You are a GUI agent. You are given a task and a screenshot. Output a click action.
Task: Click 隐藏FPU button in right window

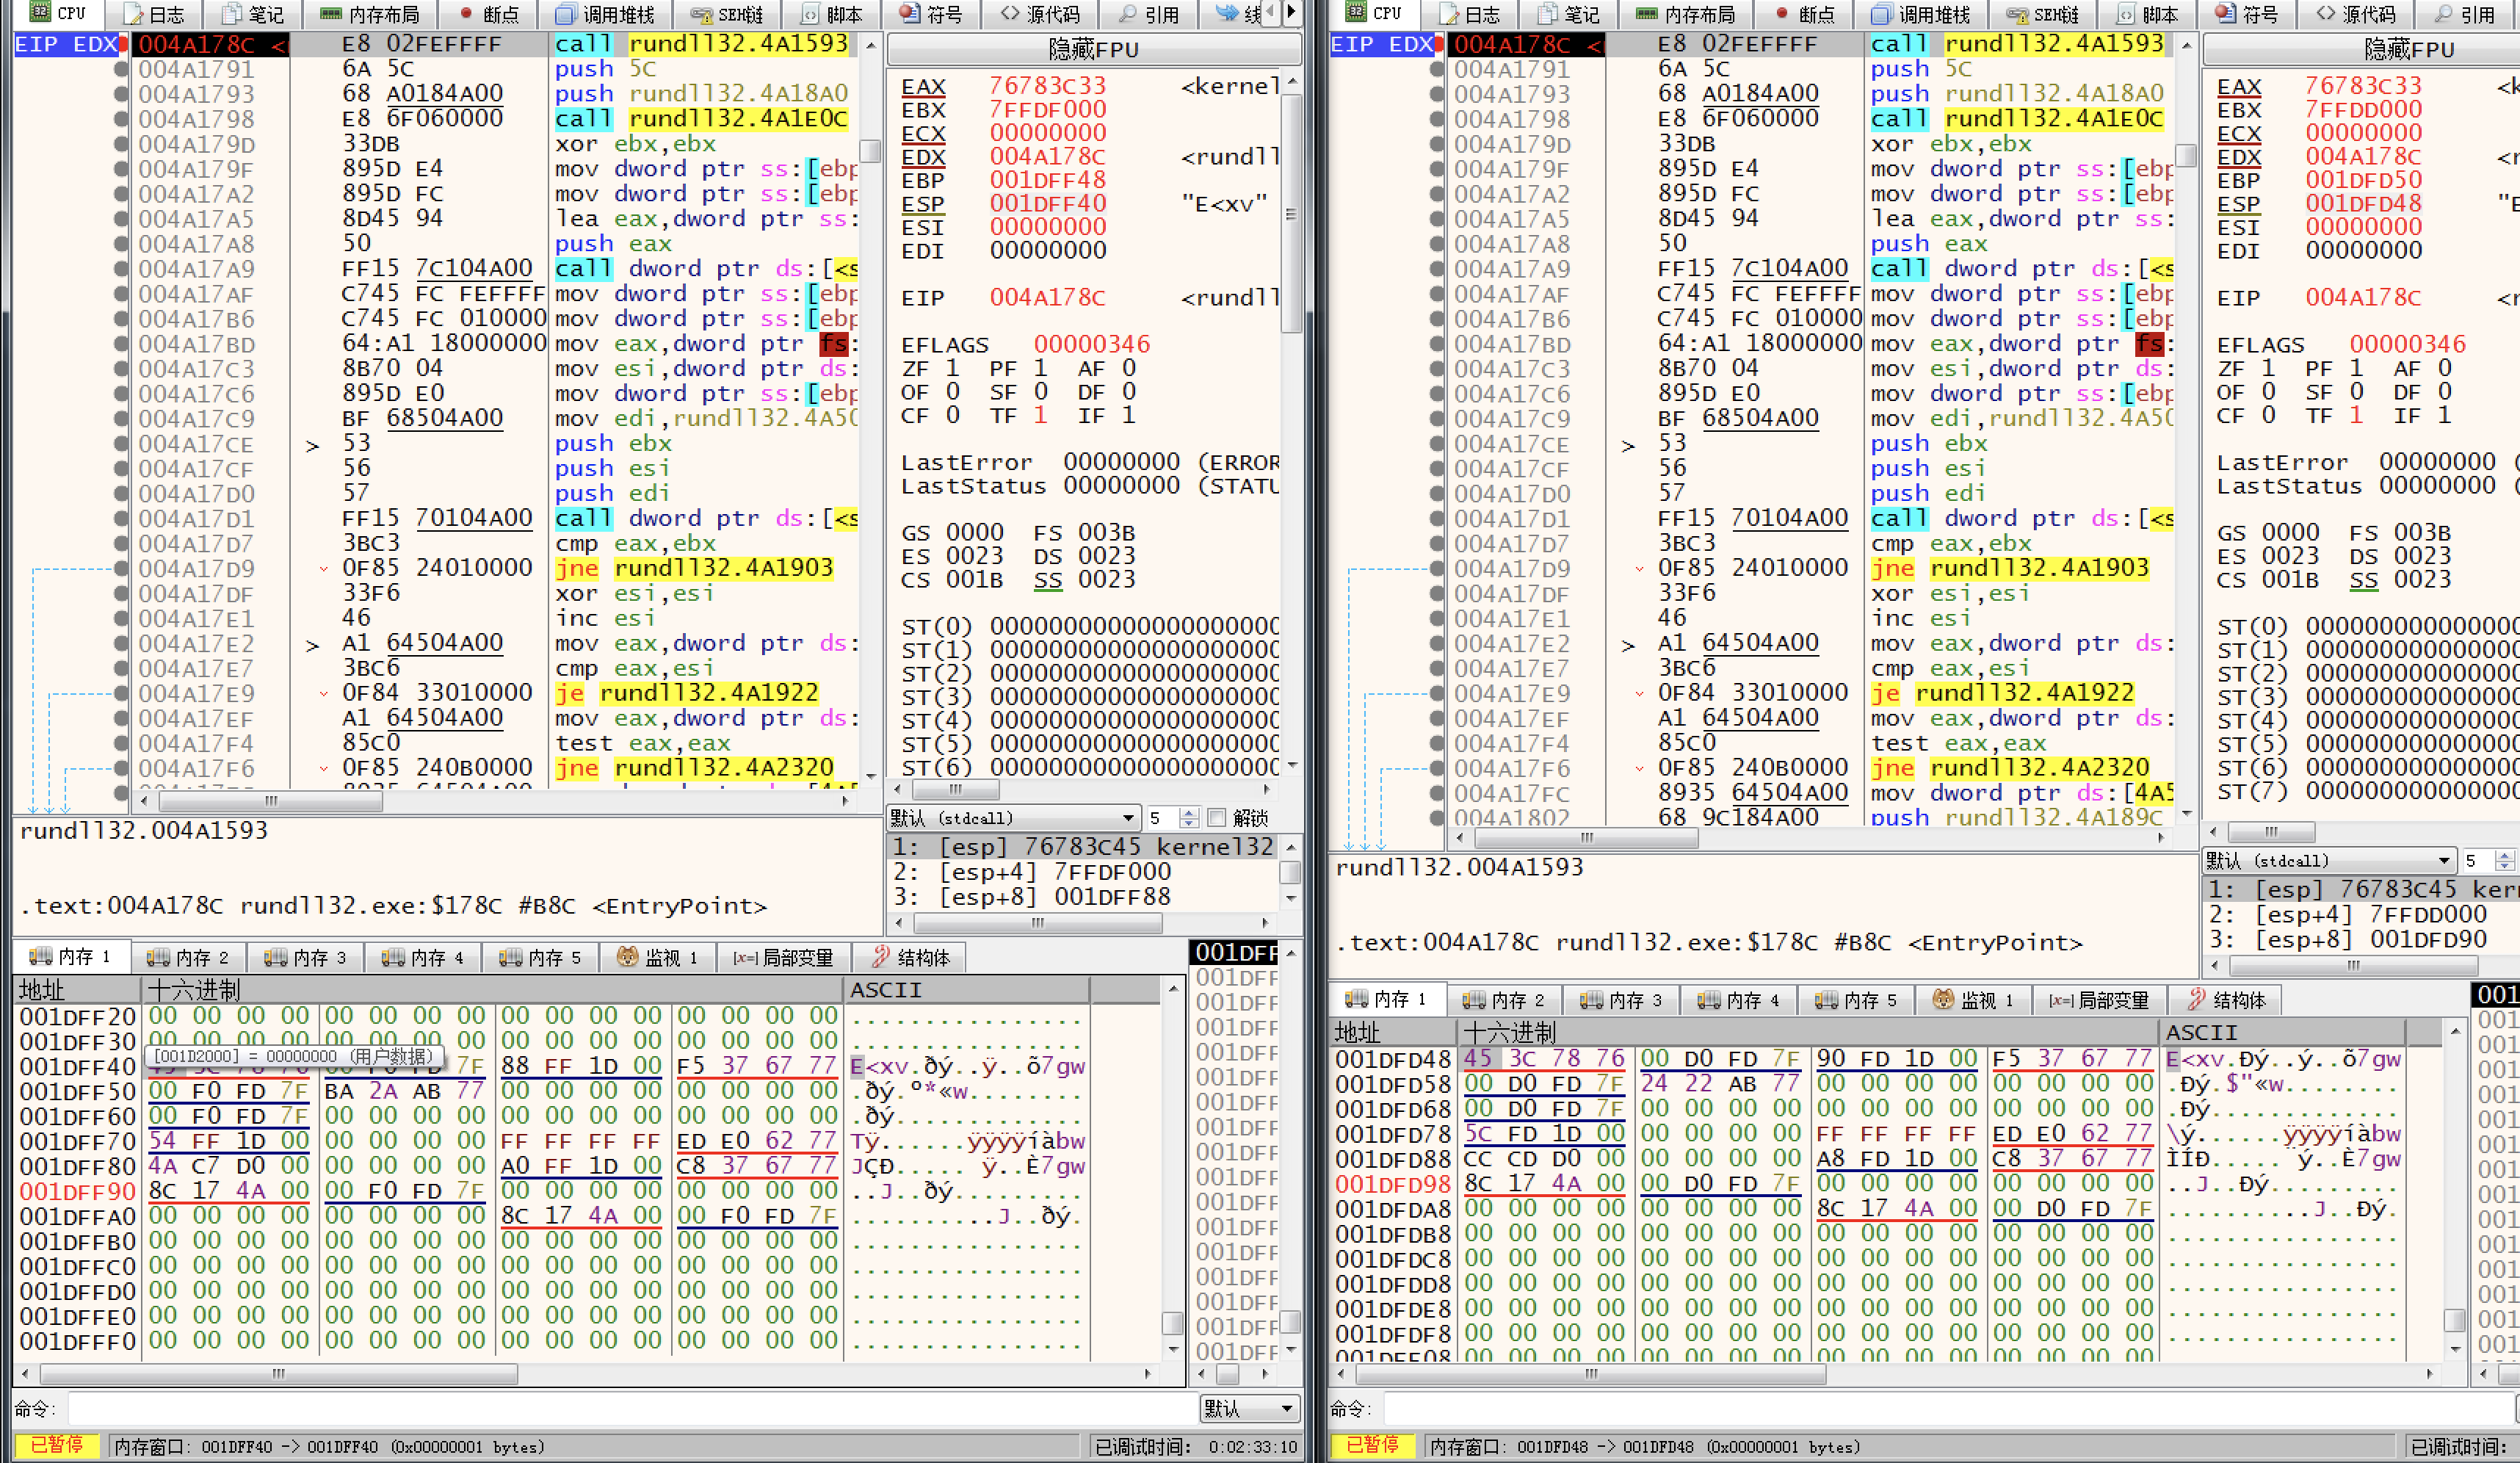pyautogui.click(x=2408, y=49)
